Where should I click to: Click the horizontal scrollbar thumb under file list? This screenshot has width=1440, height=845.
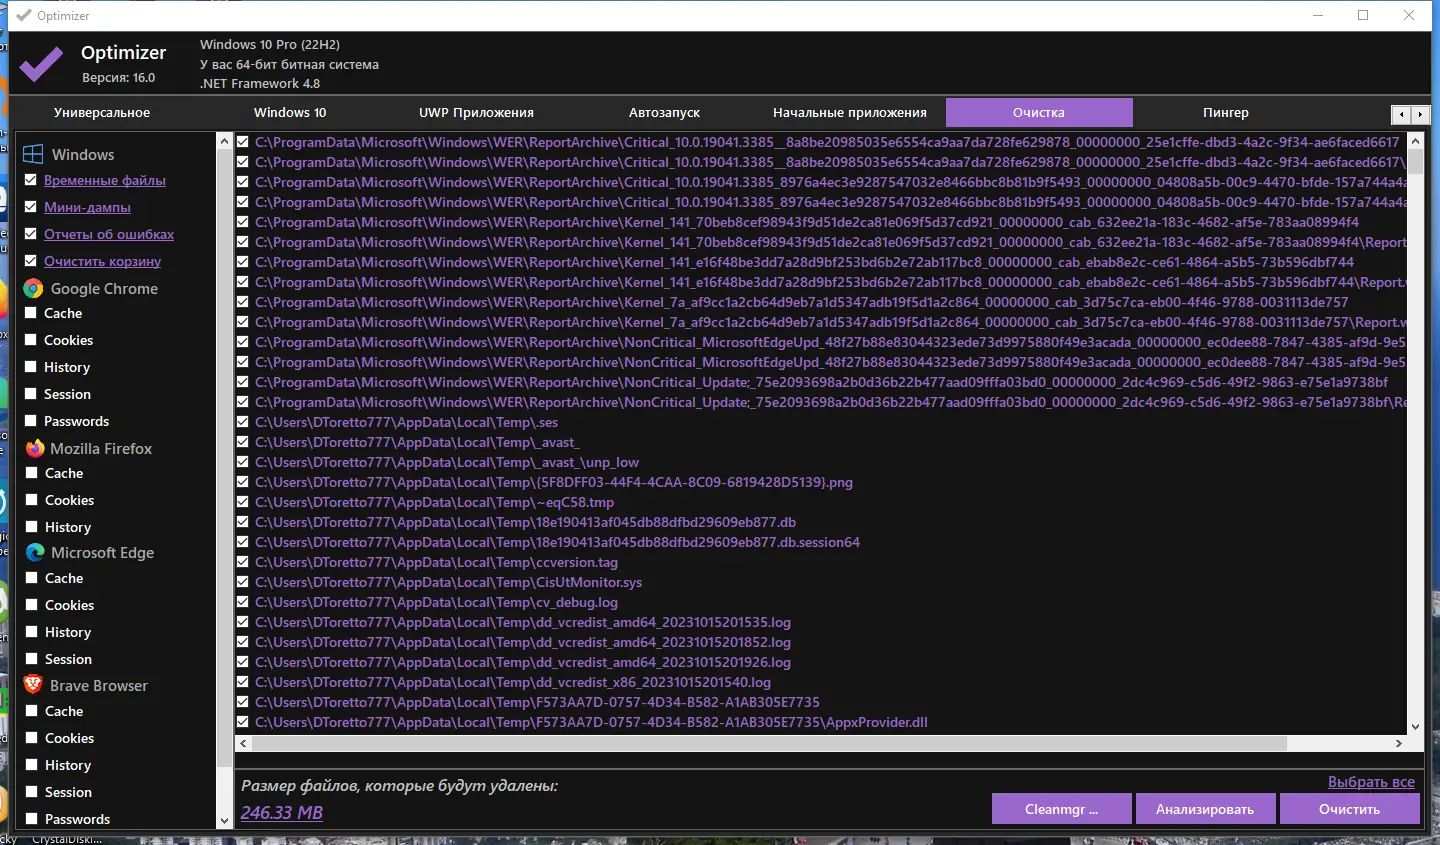[x=769, y=743]
